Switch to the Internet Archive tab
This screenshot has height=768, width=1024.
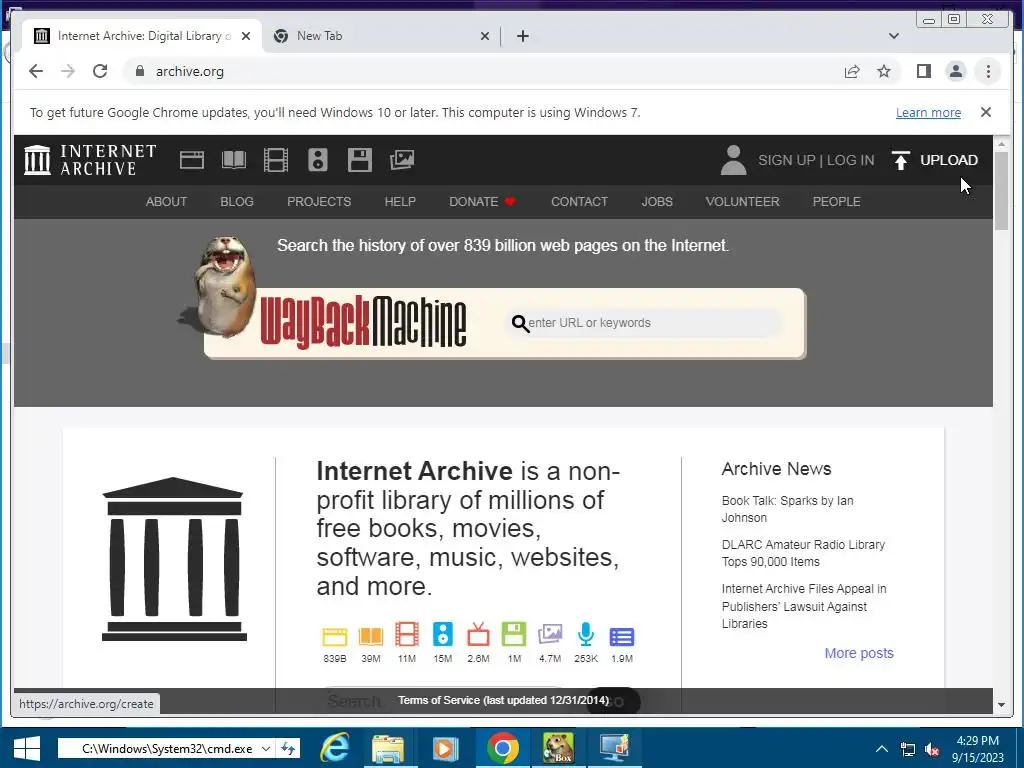(142, 36)
